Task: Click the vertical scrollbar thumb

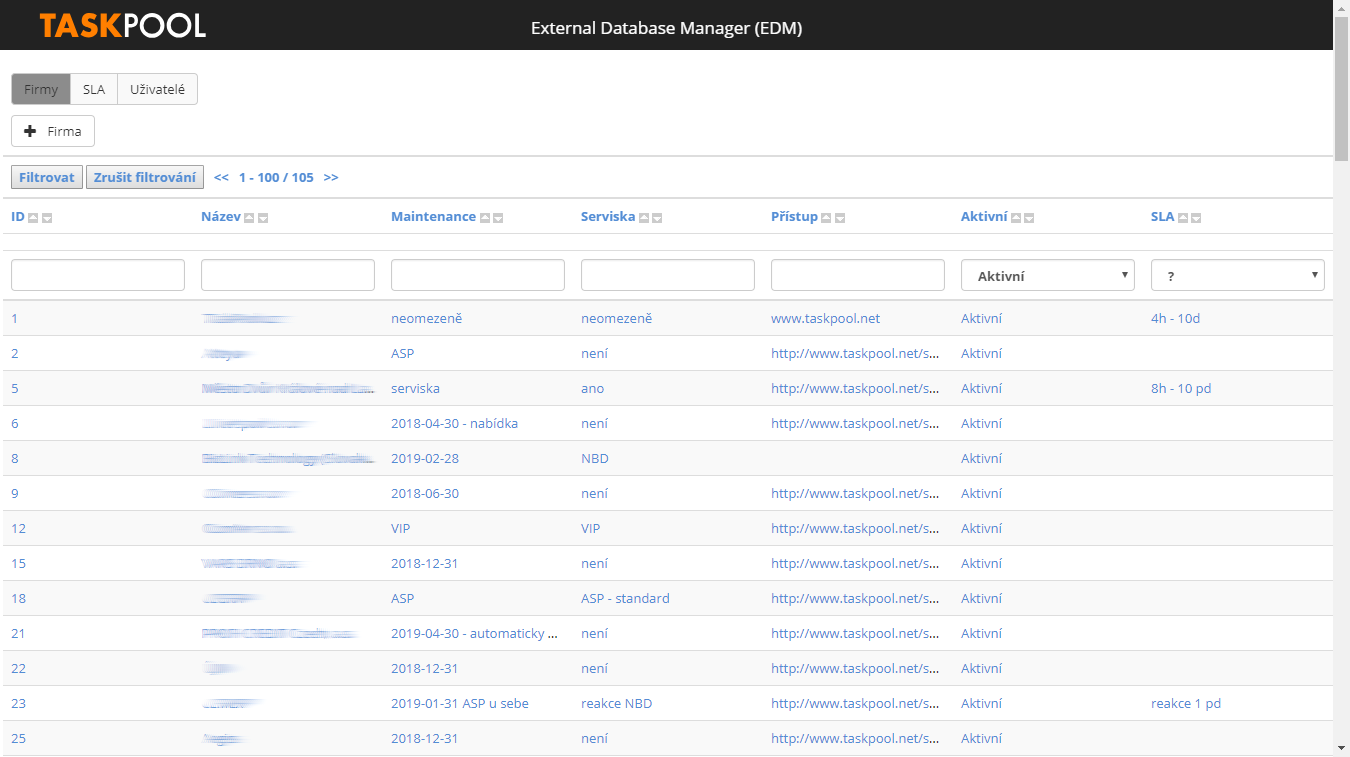Action: coord(1341,88)
